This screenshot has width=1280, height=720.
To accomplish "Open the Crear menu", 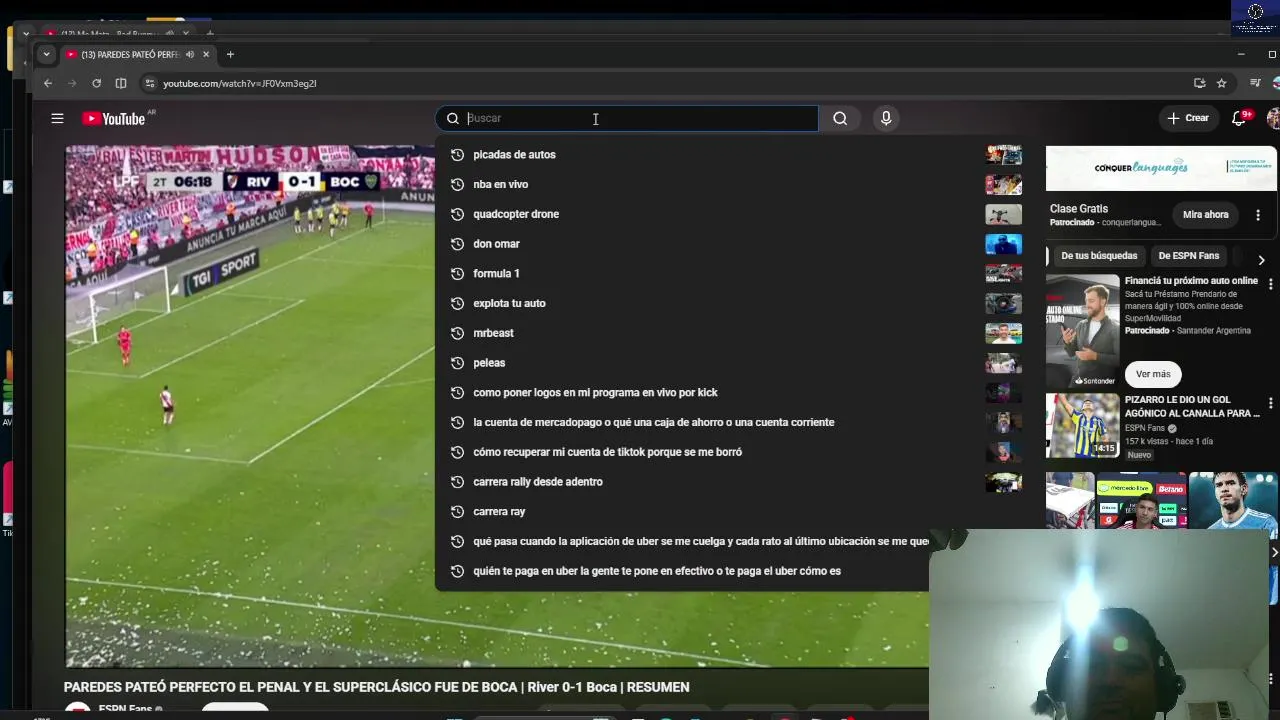I will coord(1188,118).
